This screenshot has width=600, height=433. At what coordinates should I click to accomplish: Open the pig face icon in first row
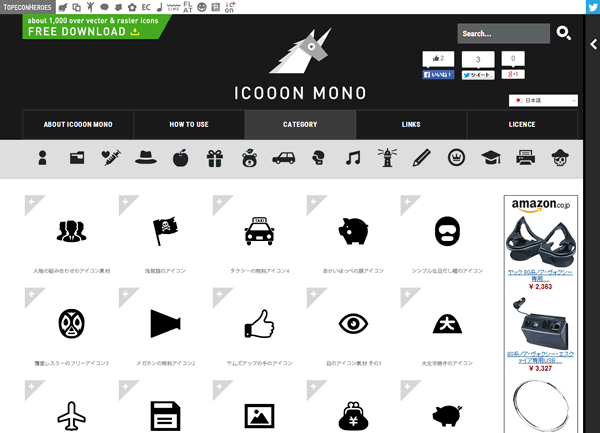pyautogui.click(x=353, y=231)
